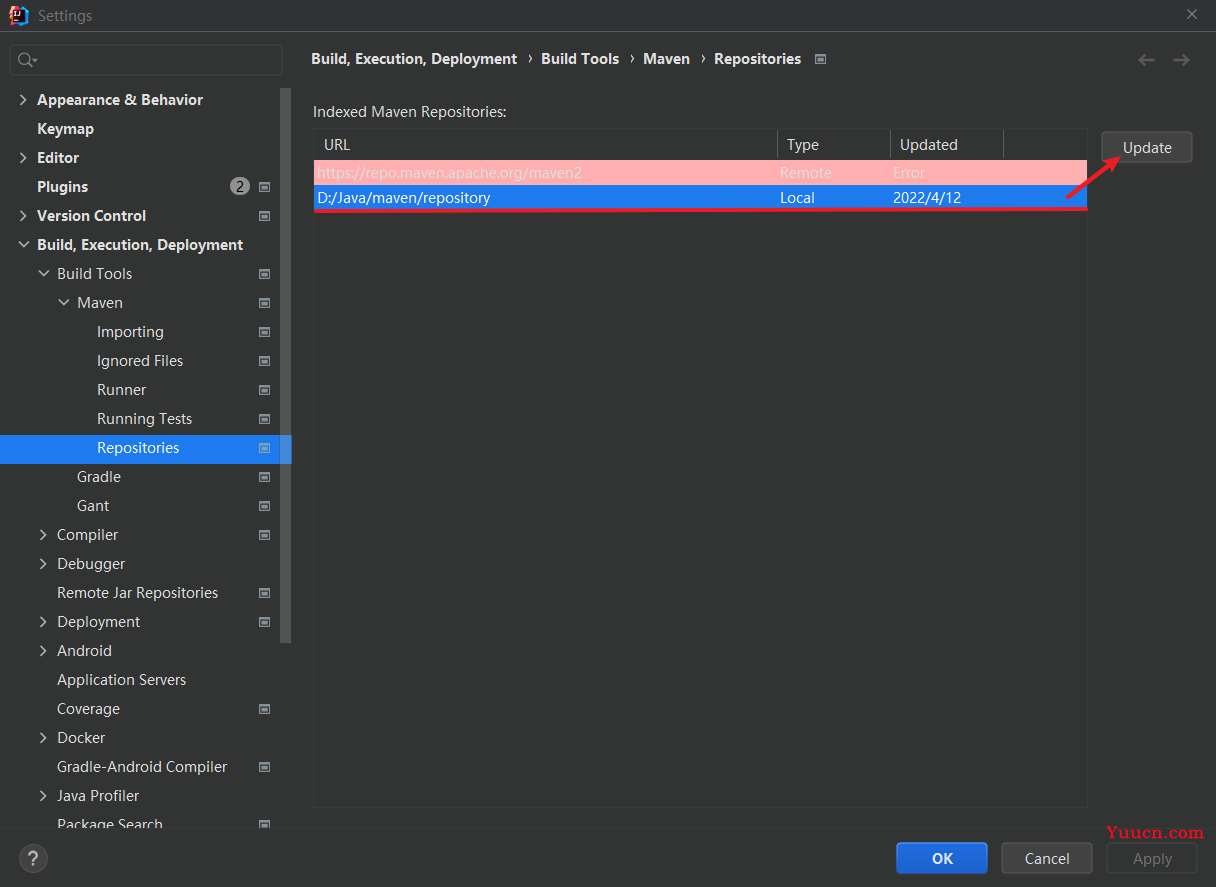This screenshot has height=887, width=1216.
Task: Select Runner under Maven
Action: 121,390
